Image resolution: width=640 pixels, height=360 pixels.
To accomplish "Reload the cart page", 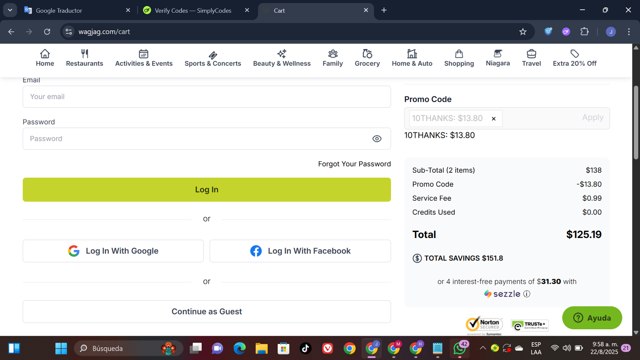I will click(47, 31).
